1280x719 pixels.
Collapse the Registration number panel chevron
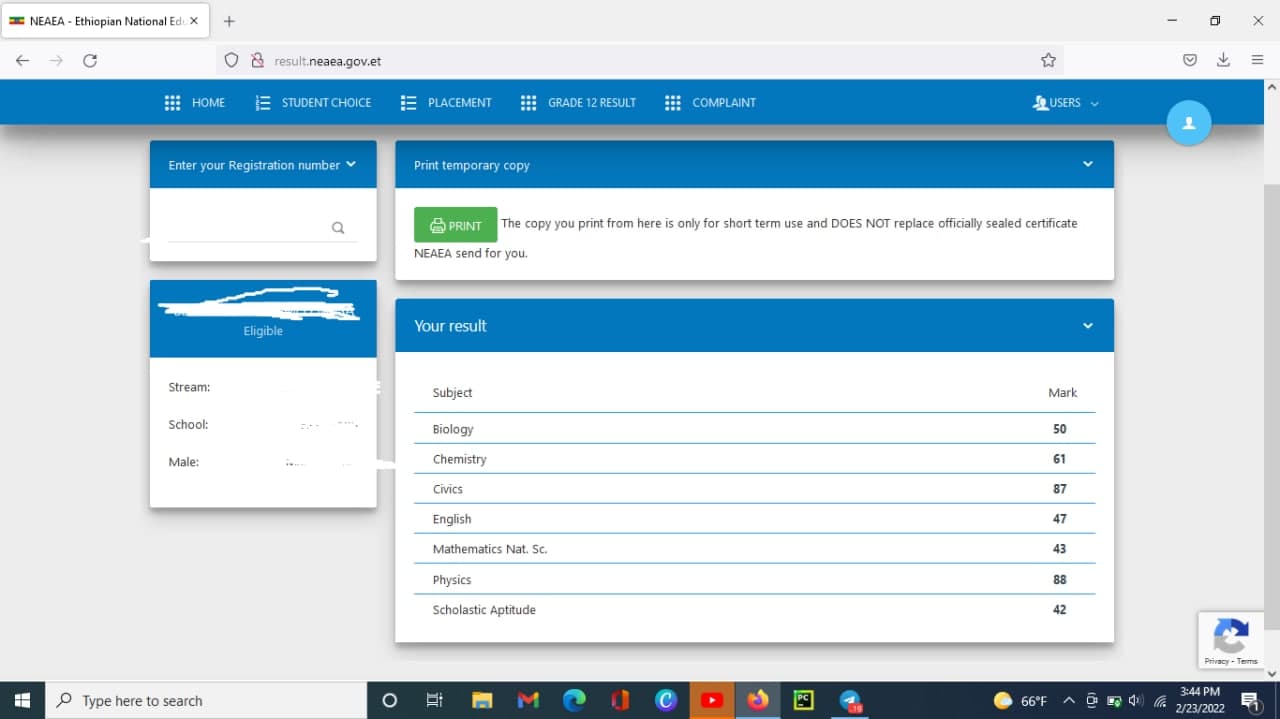351,165
